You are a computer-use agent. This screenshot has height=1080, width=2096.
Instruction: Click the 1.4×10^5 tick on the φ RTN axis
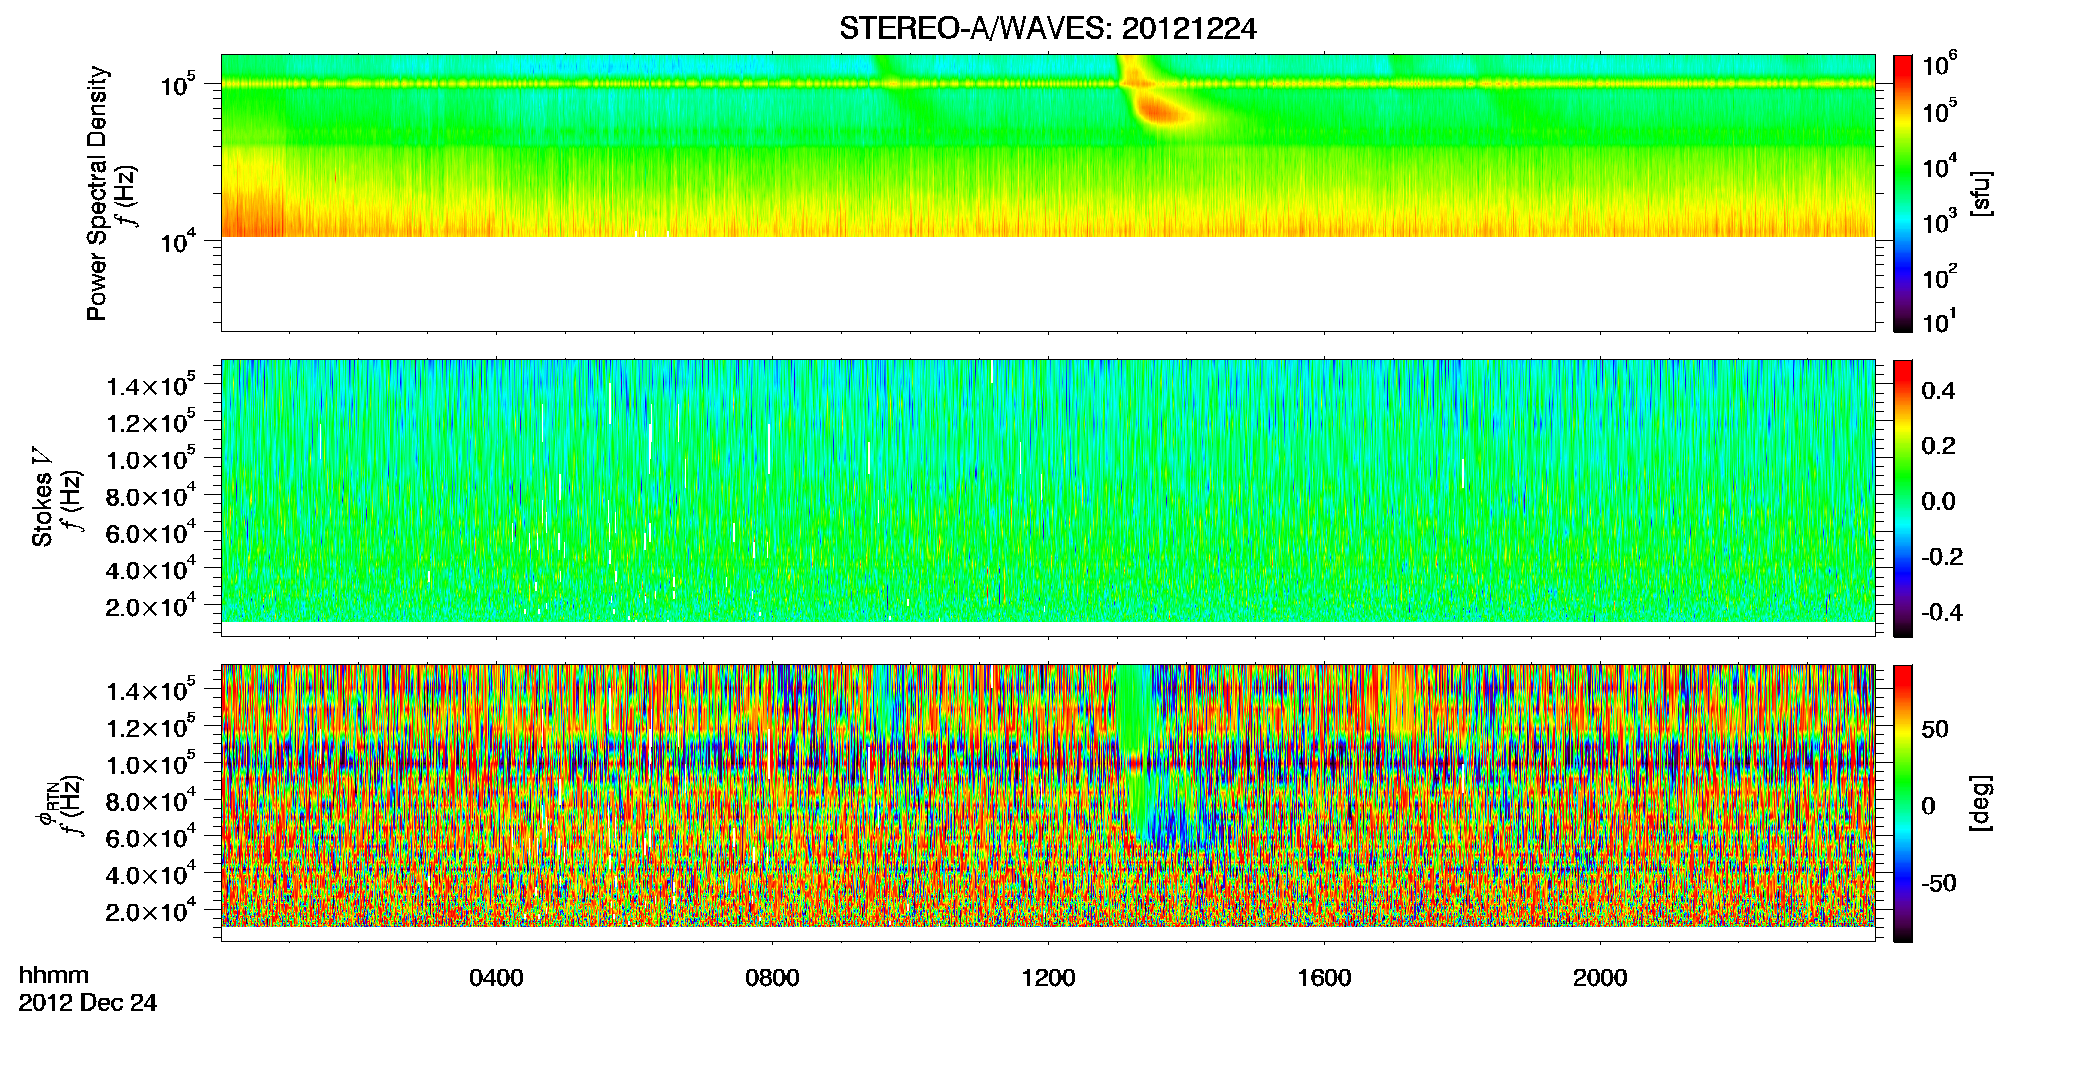coord(150,692)
